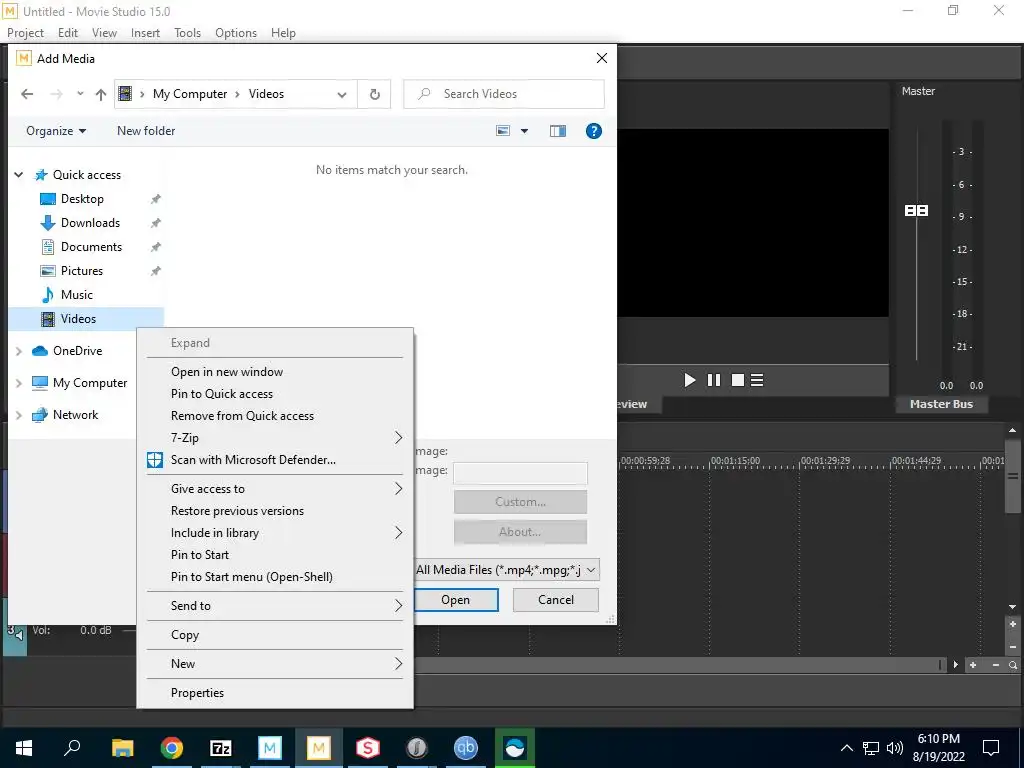
Task: Open the dialog Help question-mark icon
Action: click(594, 131)
